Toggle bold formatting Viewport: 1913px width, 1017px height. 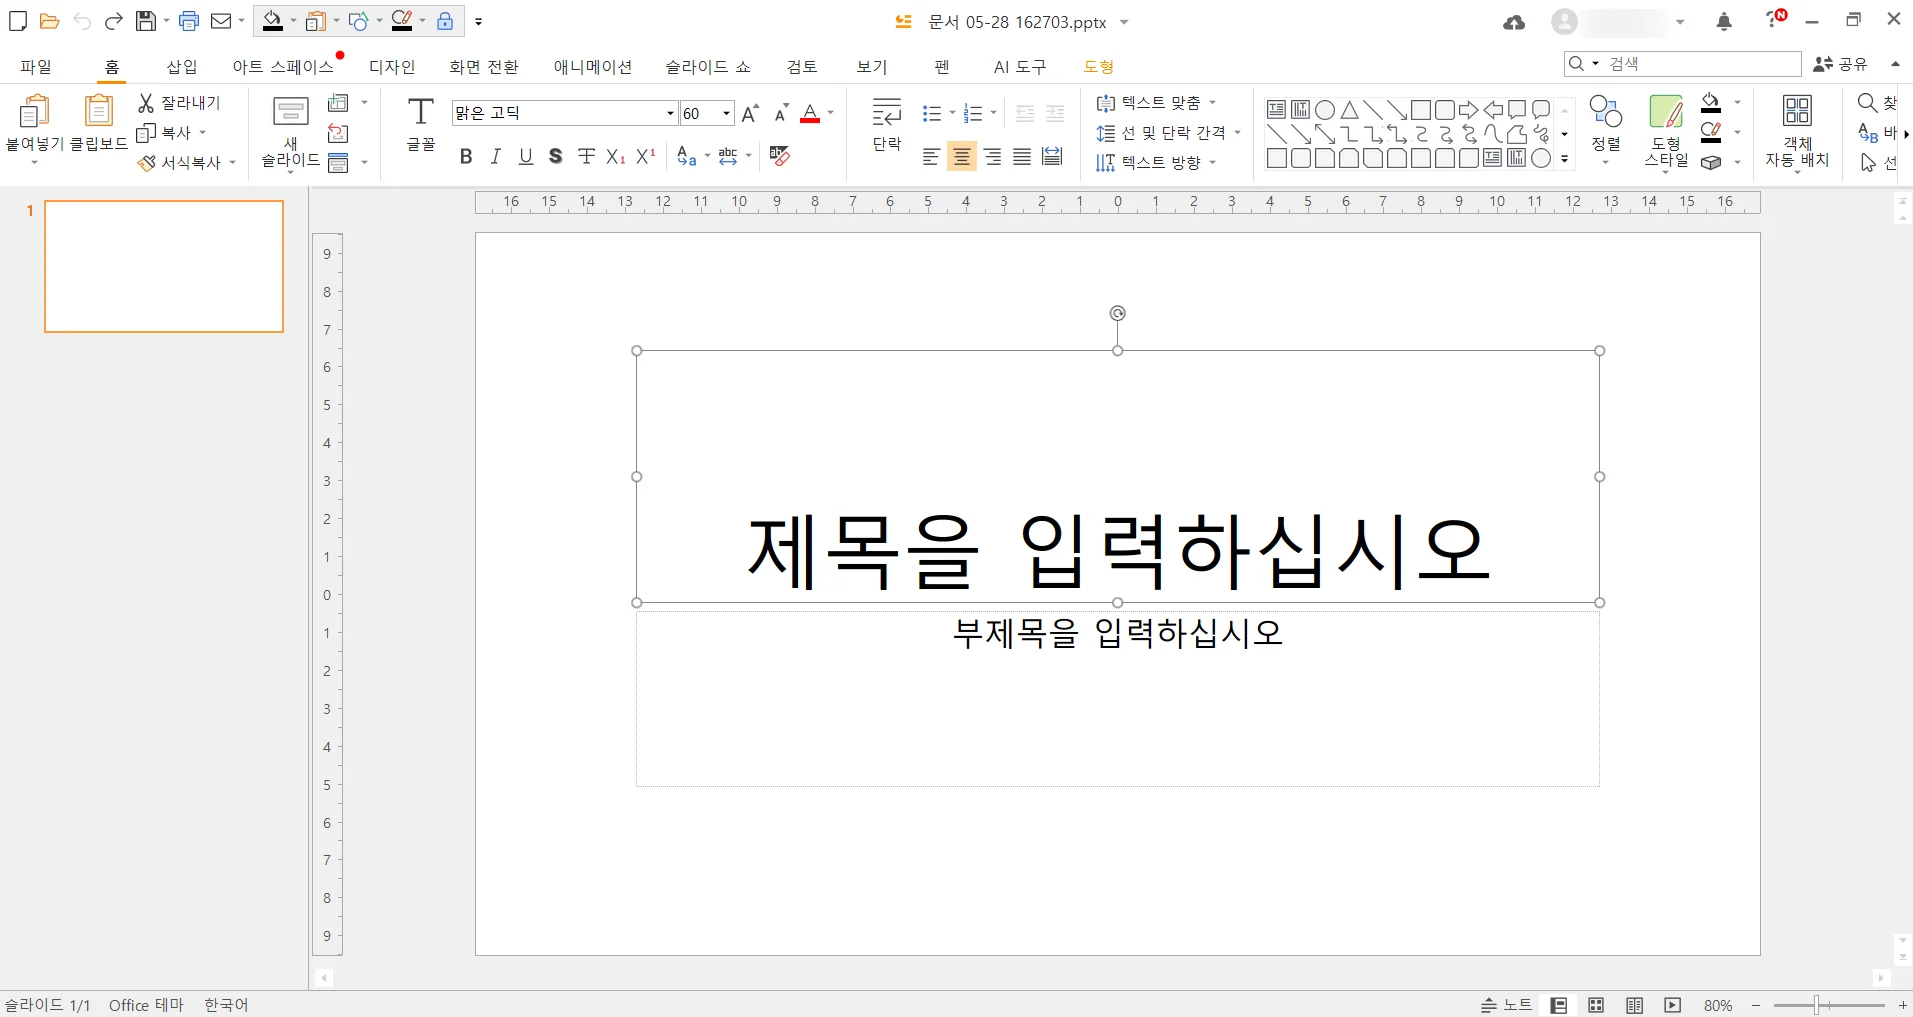(x=465, y=156)
